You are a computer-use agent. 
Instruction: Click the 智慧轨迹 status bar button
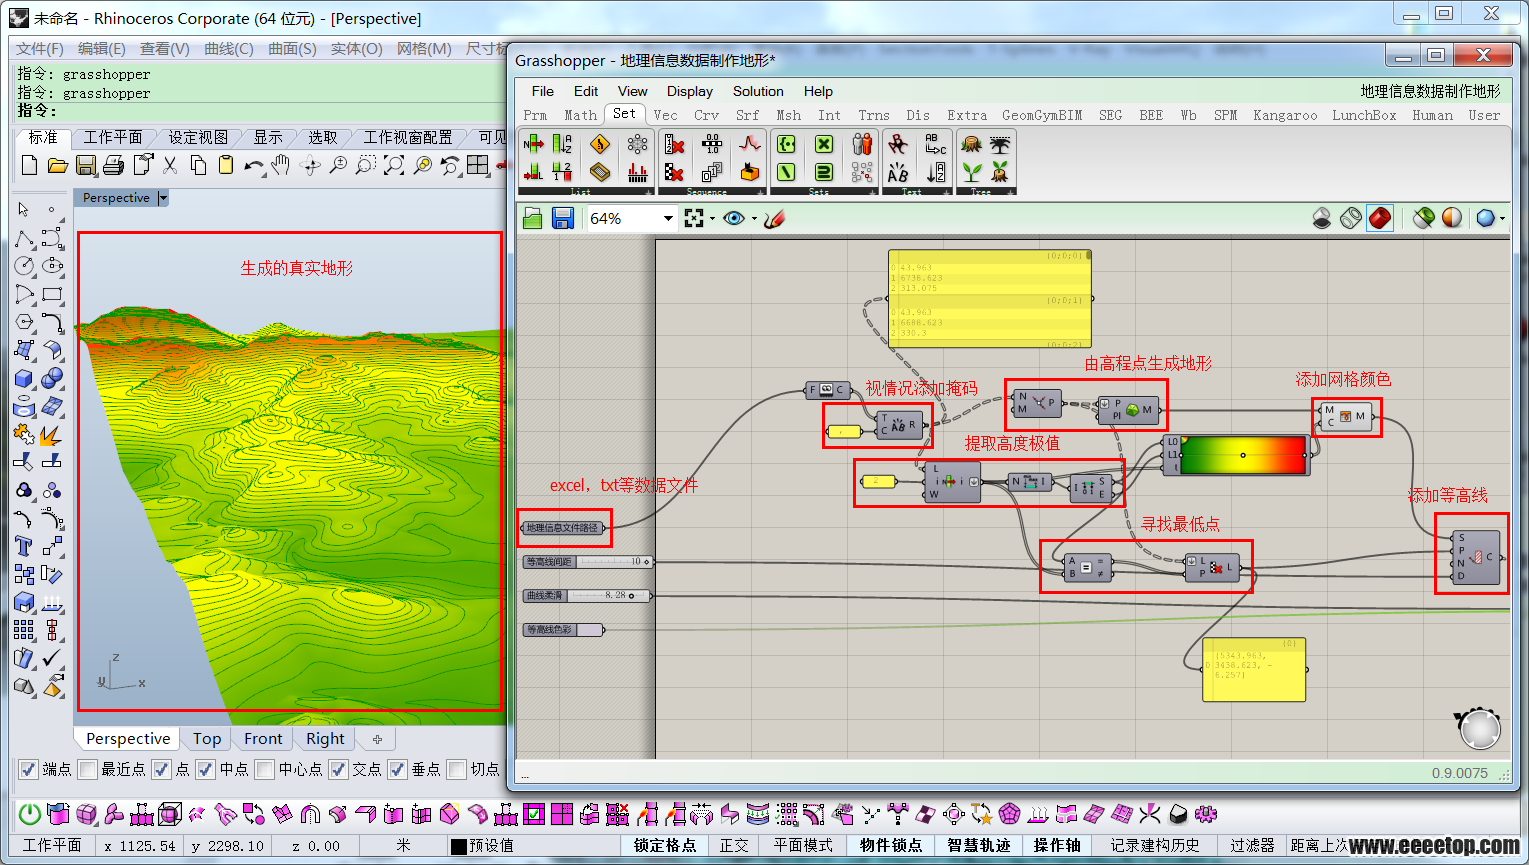979,846
